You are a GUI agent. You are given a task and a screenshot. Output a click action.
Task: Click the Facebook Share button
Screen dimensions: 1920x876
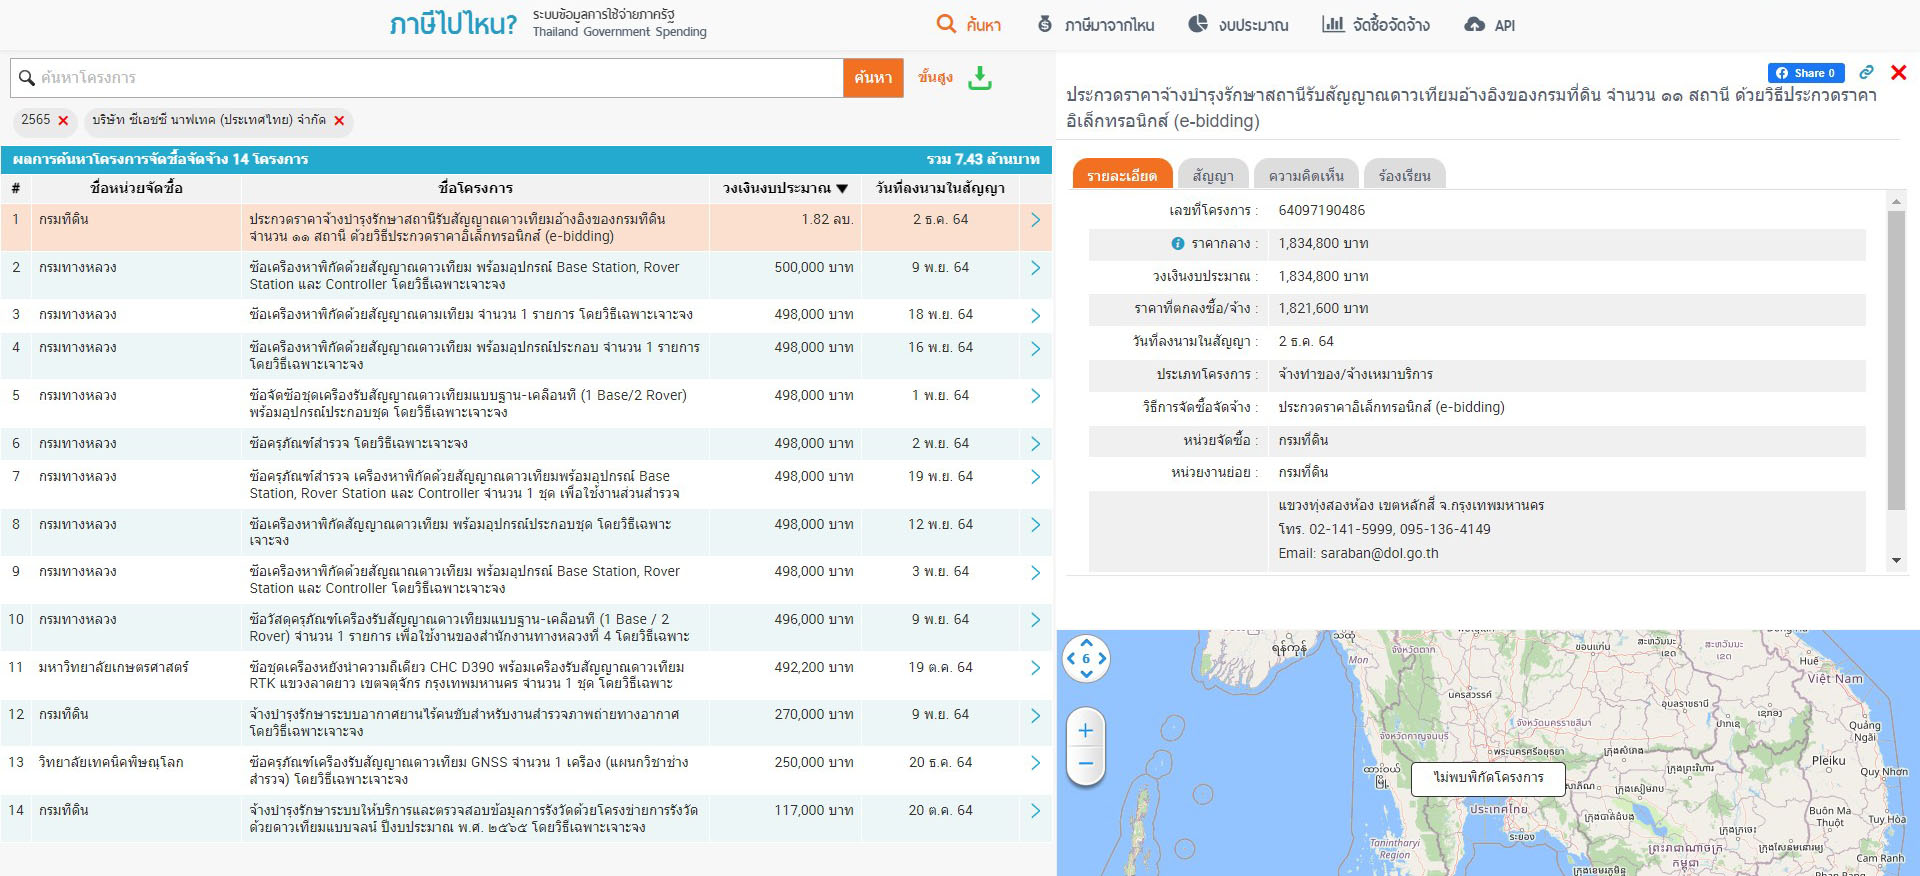(x=1805, y=73)
